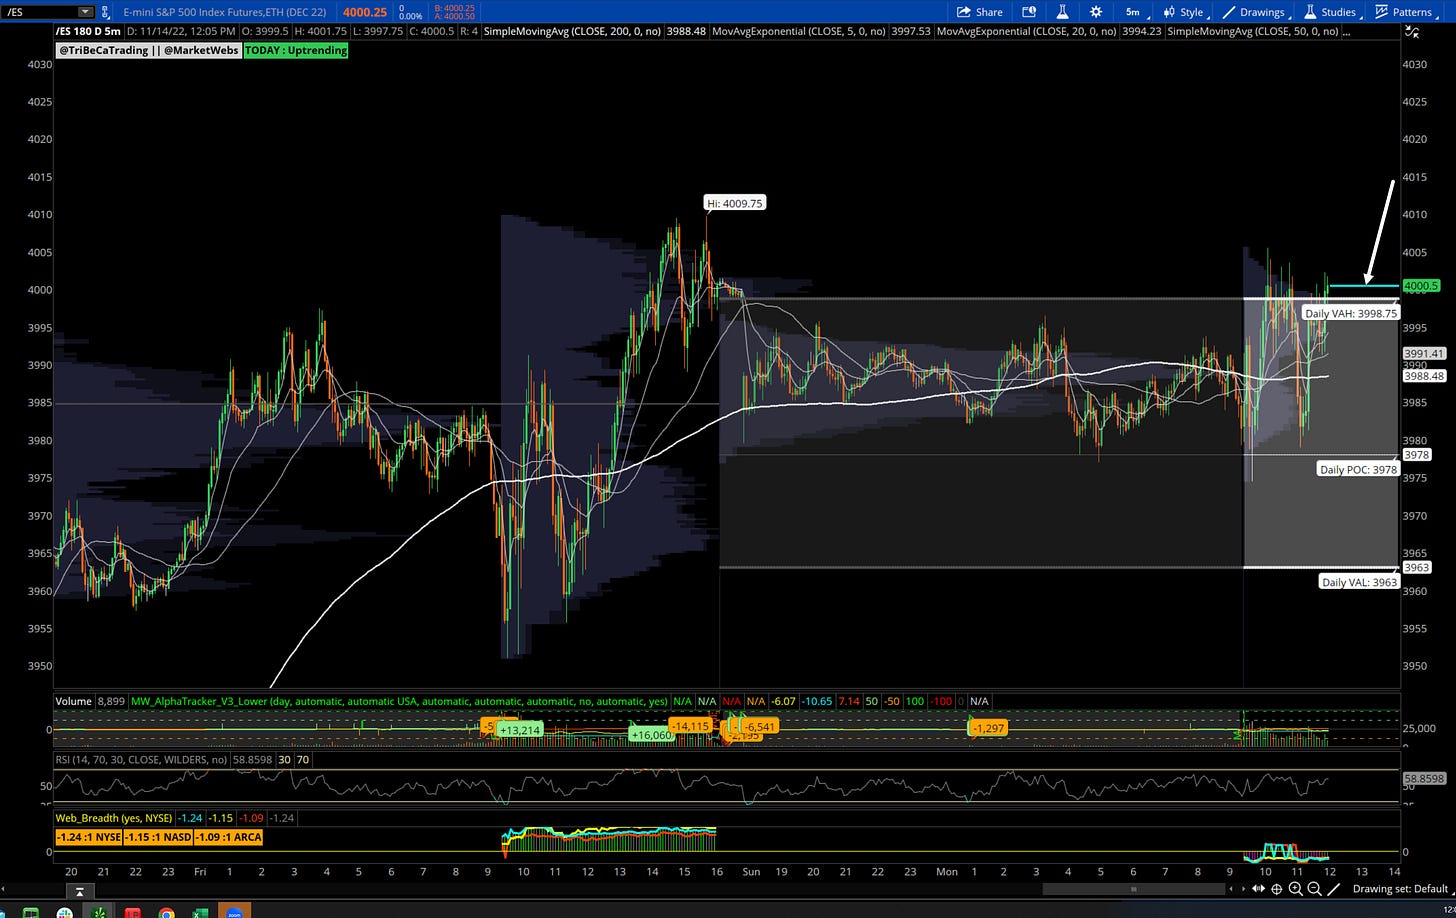This screenshot has height=918, width=1456.
Task: Click the Web_Breadth (yes, NYSE) study label
Action: tap(113, 818)
